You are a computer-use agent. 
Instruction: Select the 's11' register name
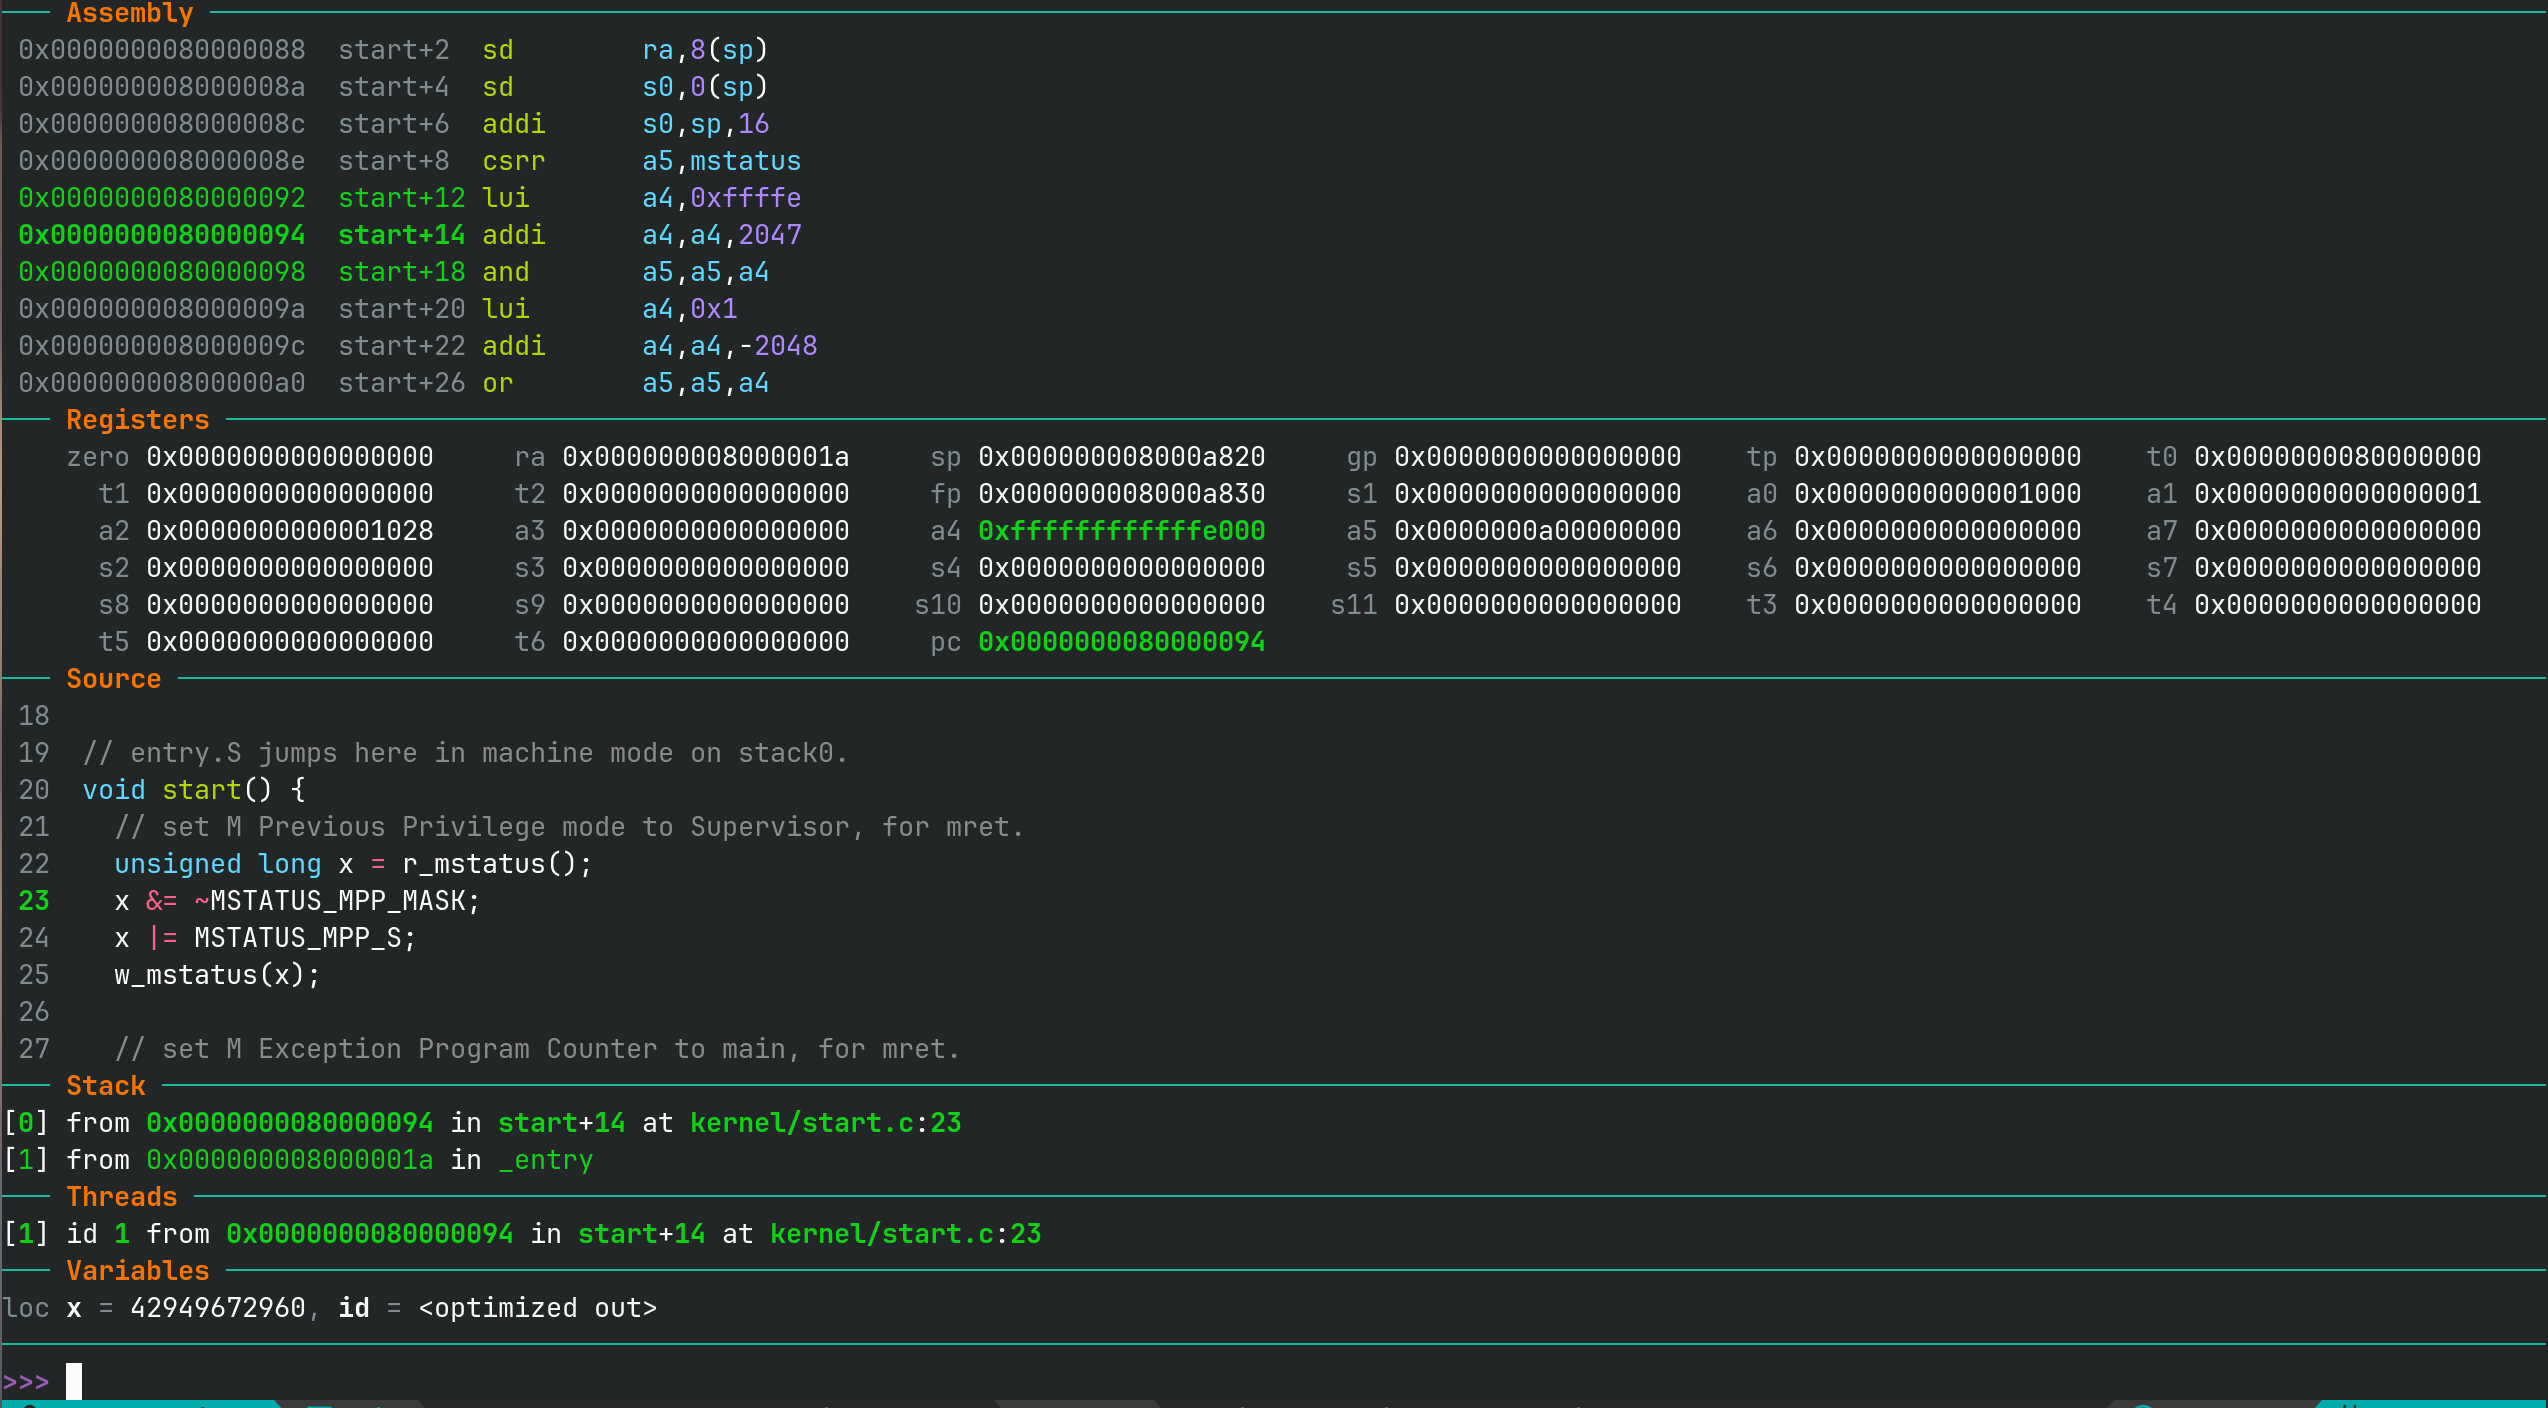click(1354, 605)
